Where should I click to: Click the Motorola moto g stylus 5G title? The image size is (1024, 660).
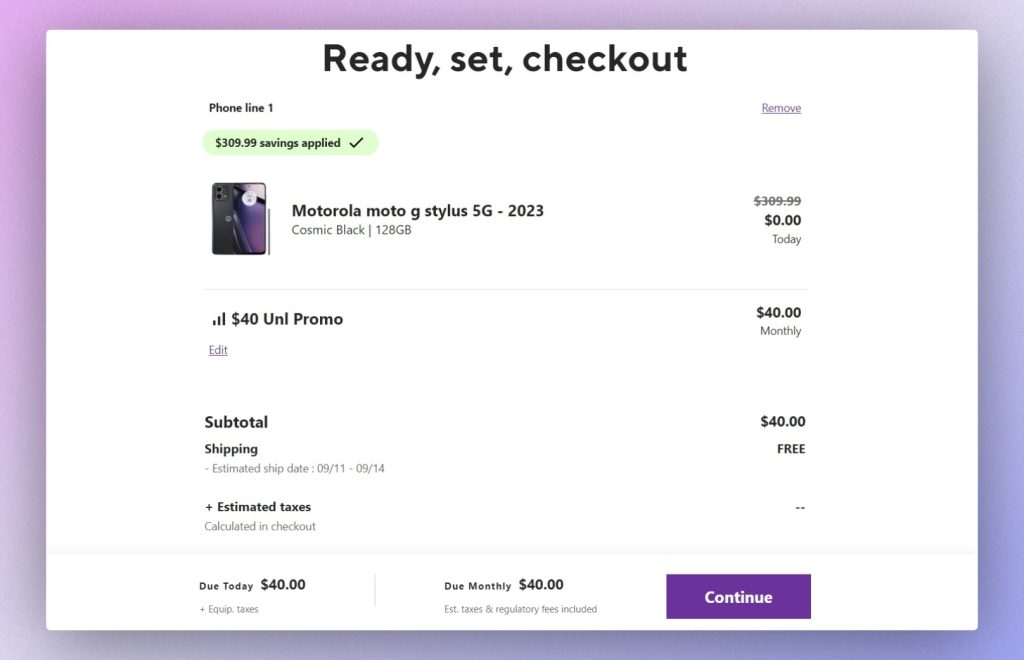(417, 210)
